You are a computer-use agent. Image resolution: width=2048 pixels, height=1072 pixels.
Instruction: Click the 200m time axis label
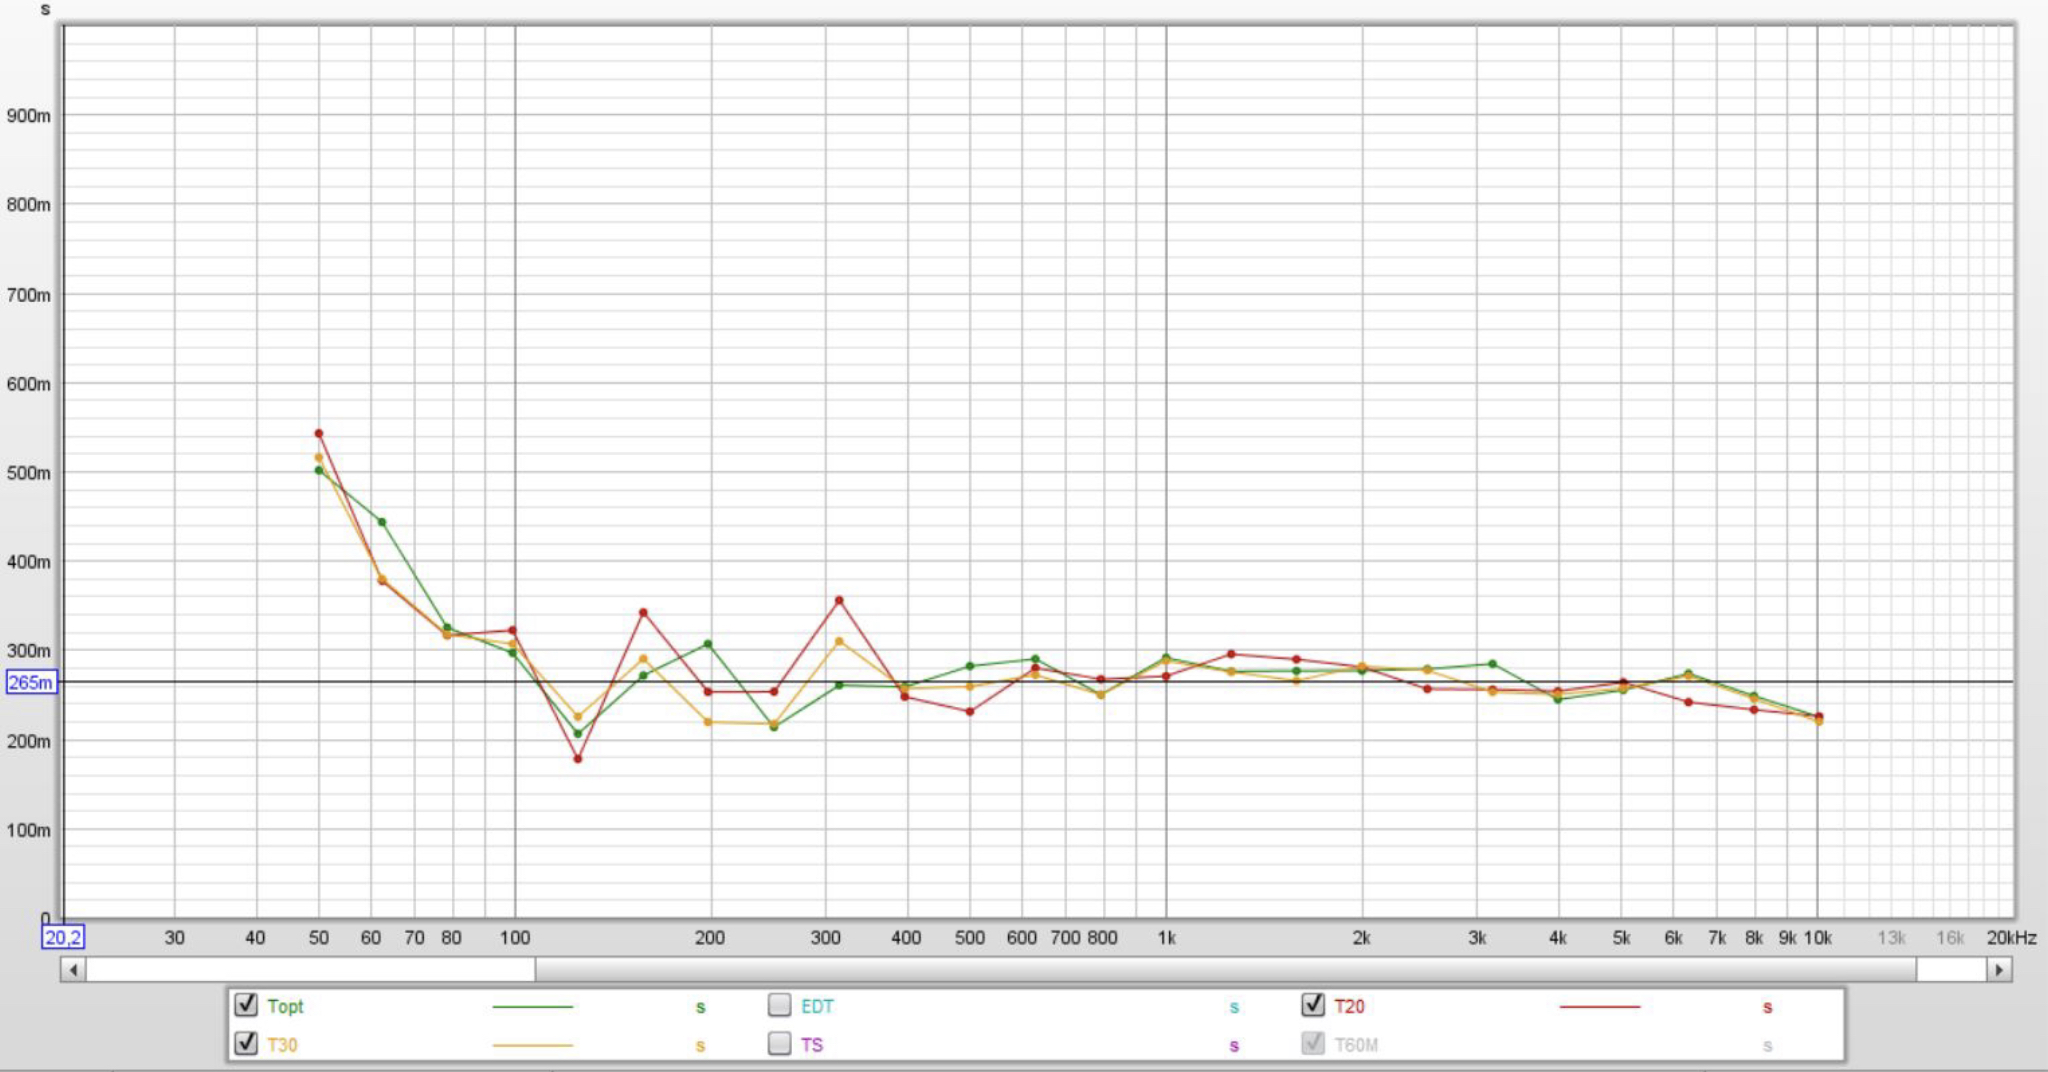click(x=28, y=741)
